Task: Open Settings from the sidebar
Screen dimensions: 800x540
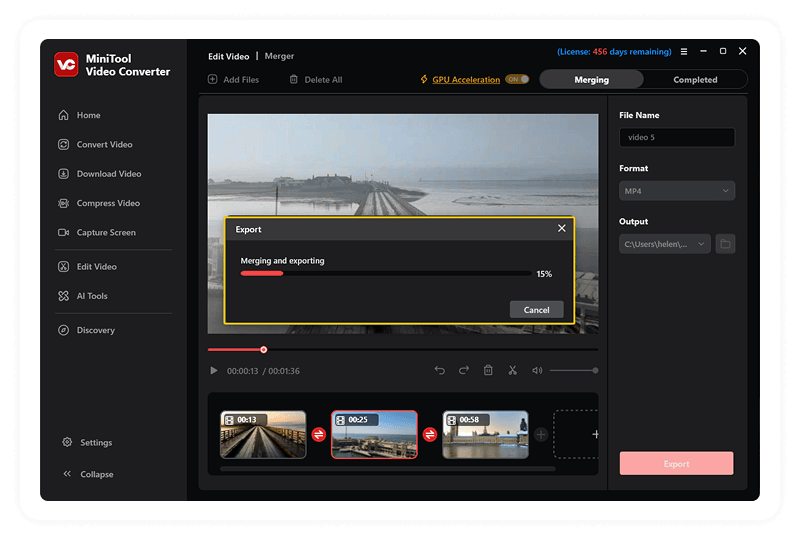Action: [95, 443]
